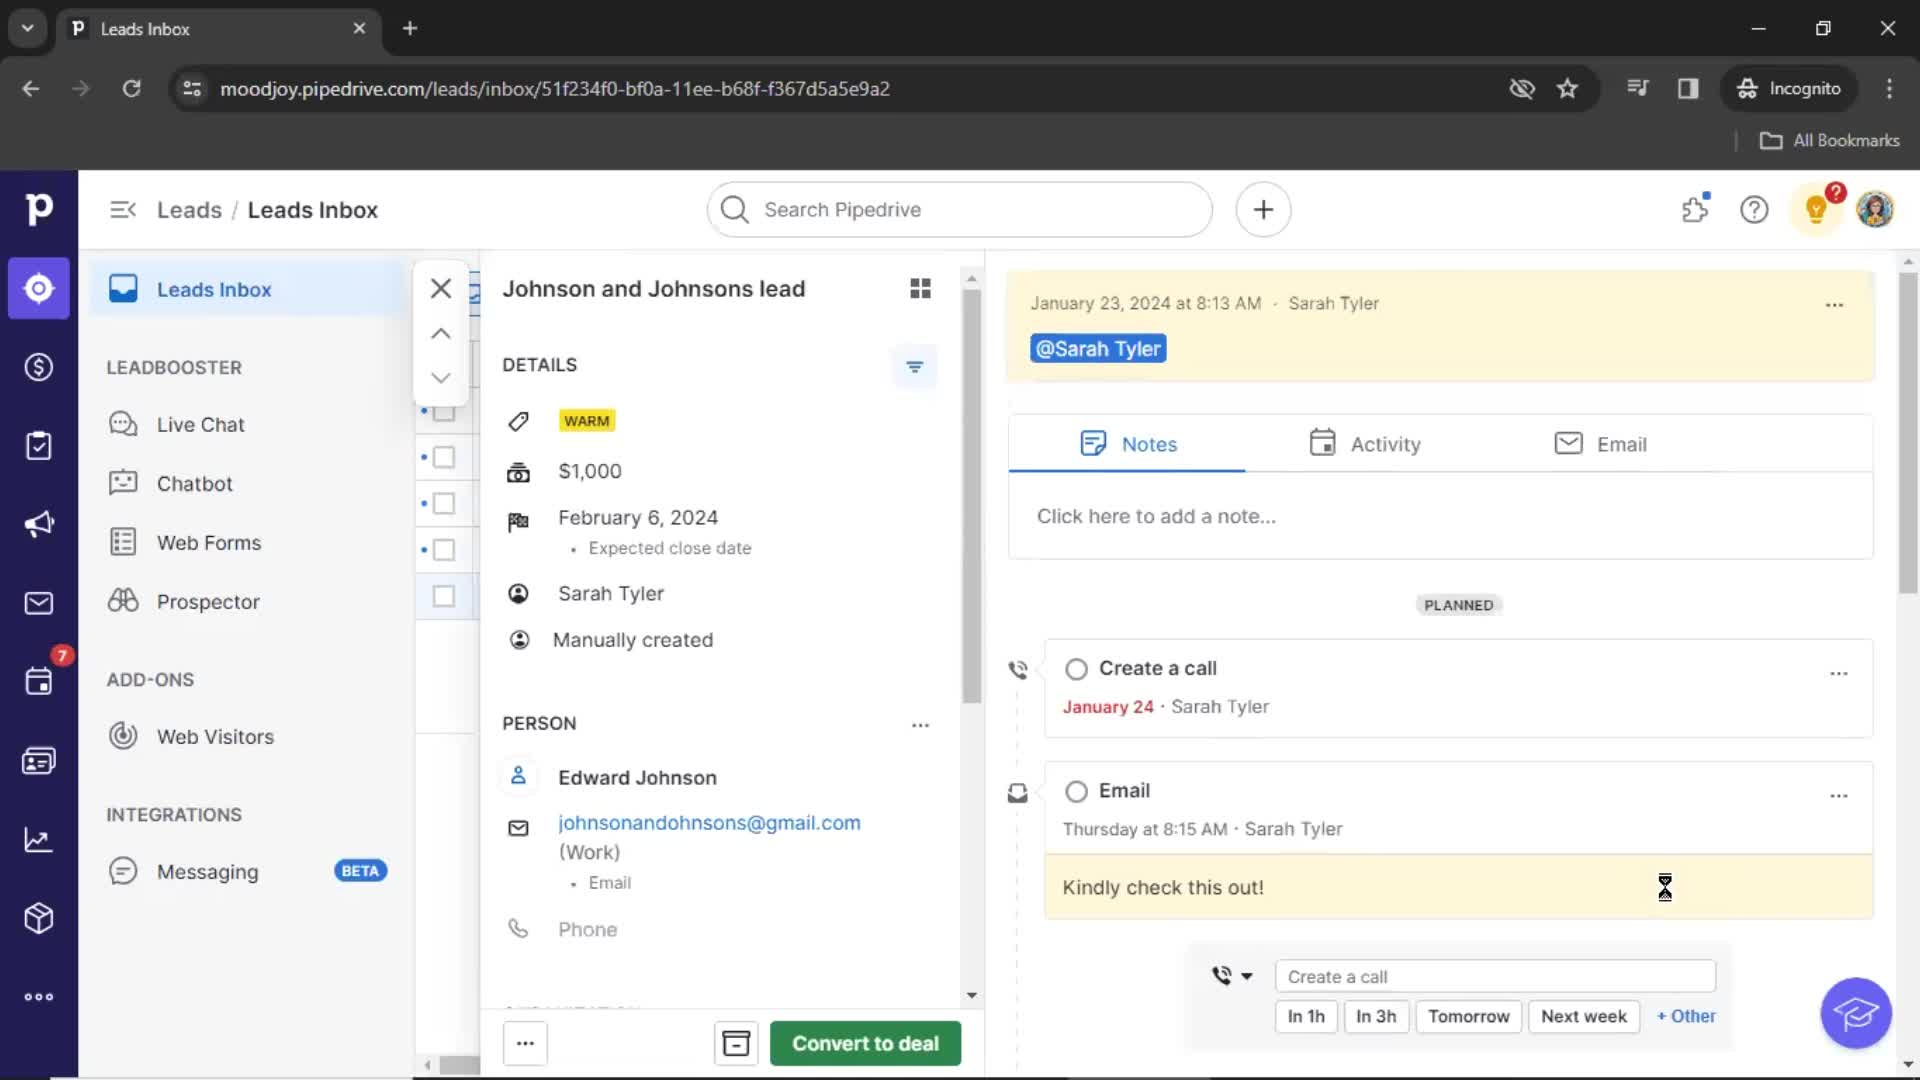Select the grid view icon for lead
This screenshot has height=1080, width=1920.
coord(920,287)
